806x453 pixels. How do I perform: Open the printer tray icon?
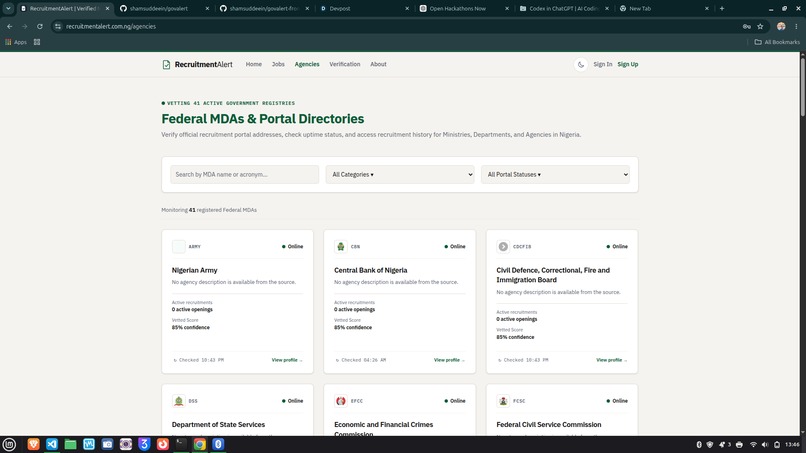tap(739, 445)
